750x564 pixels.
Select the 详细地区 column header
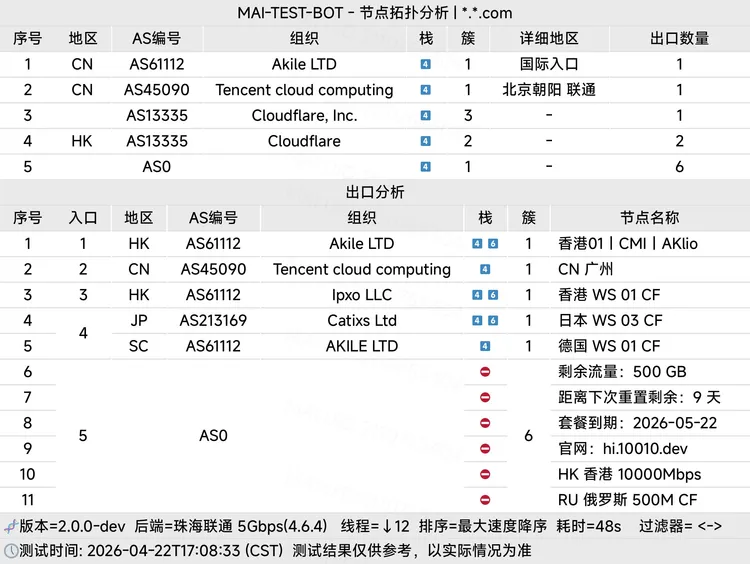[549, 39]
